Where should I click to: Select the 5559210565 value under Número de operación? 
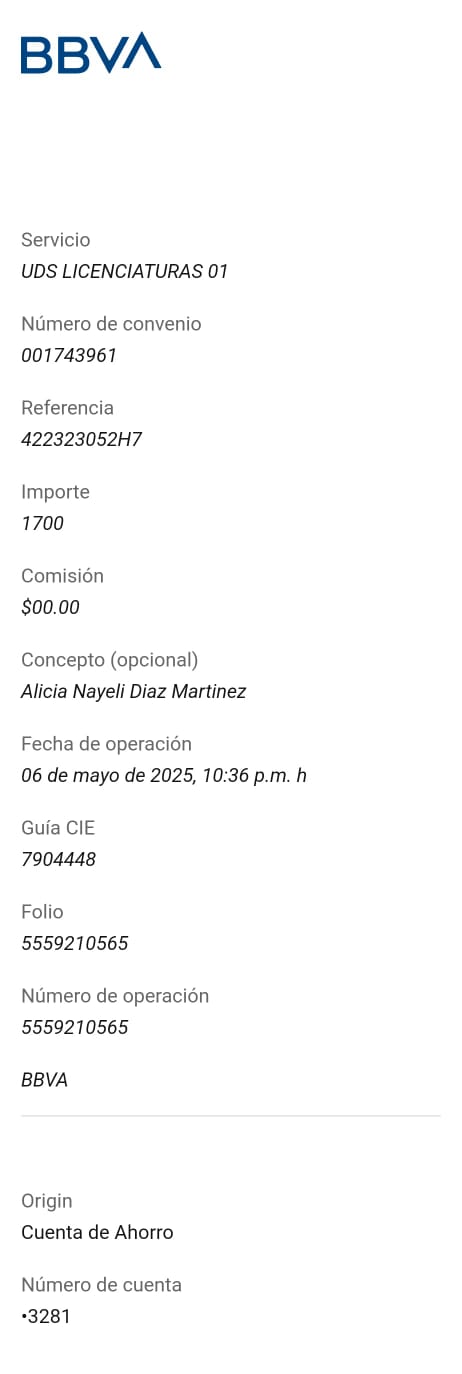[75, 1027]
